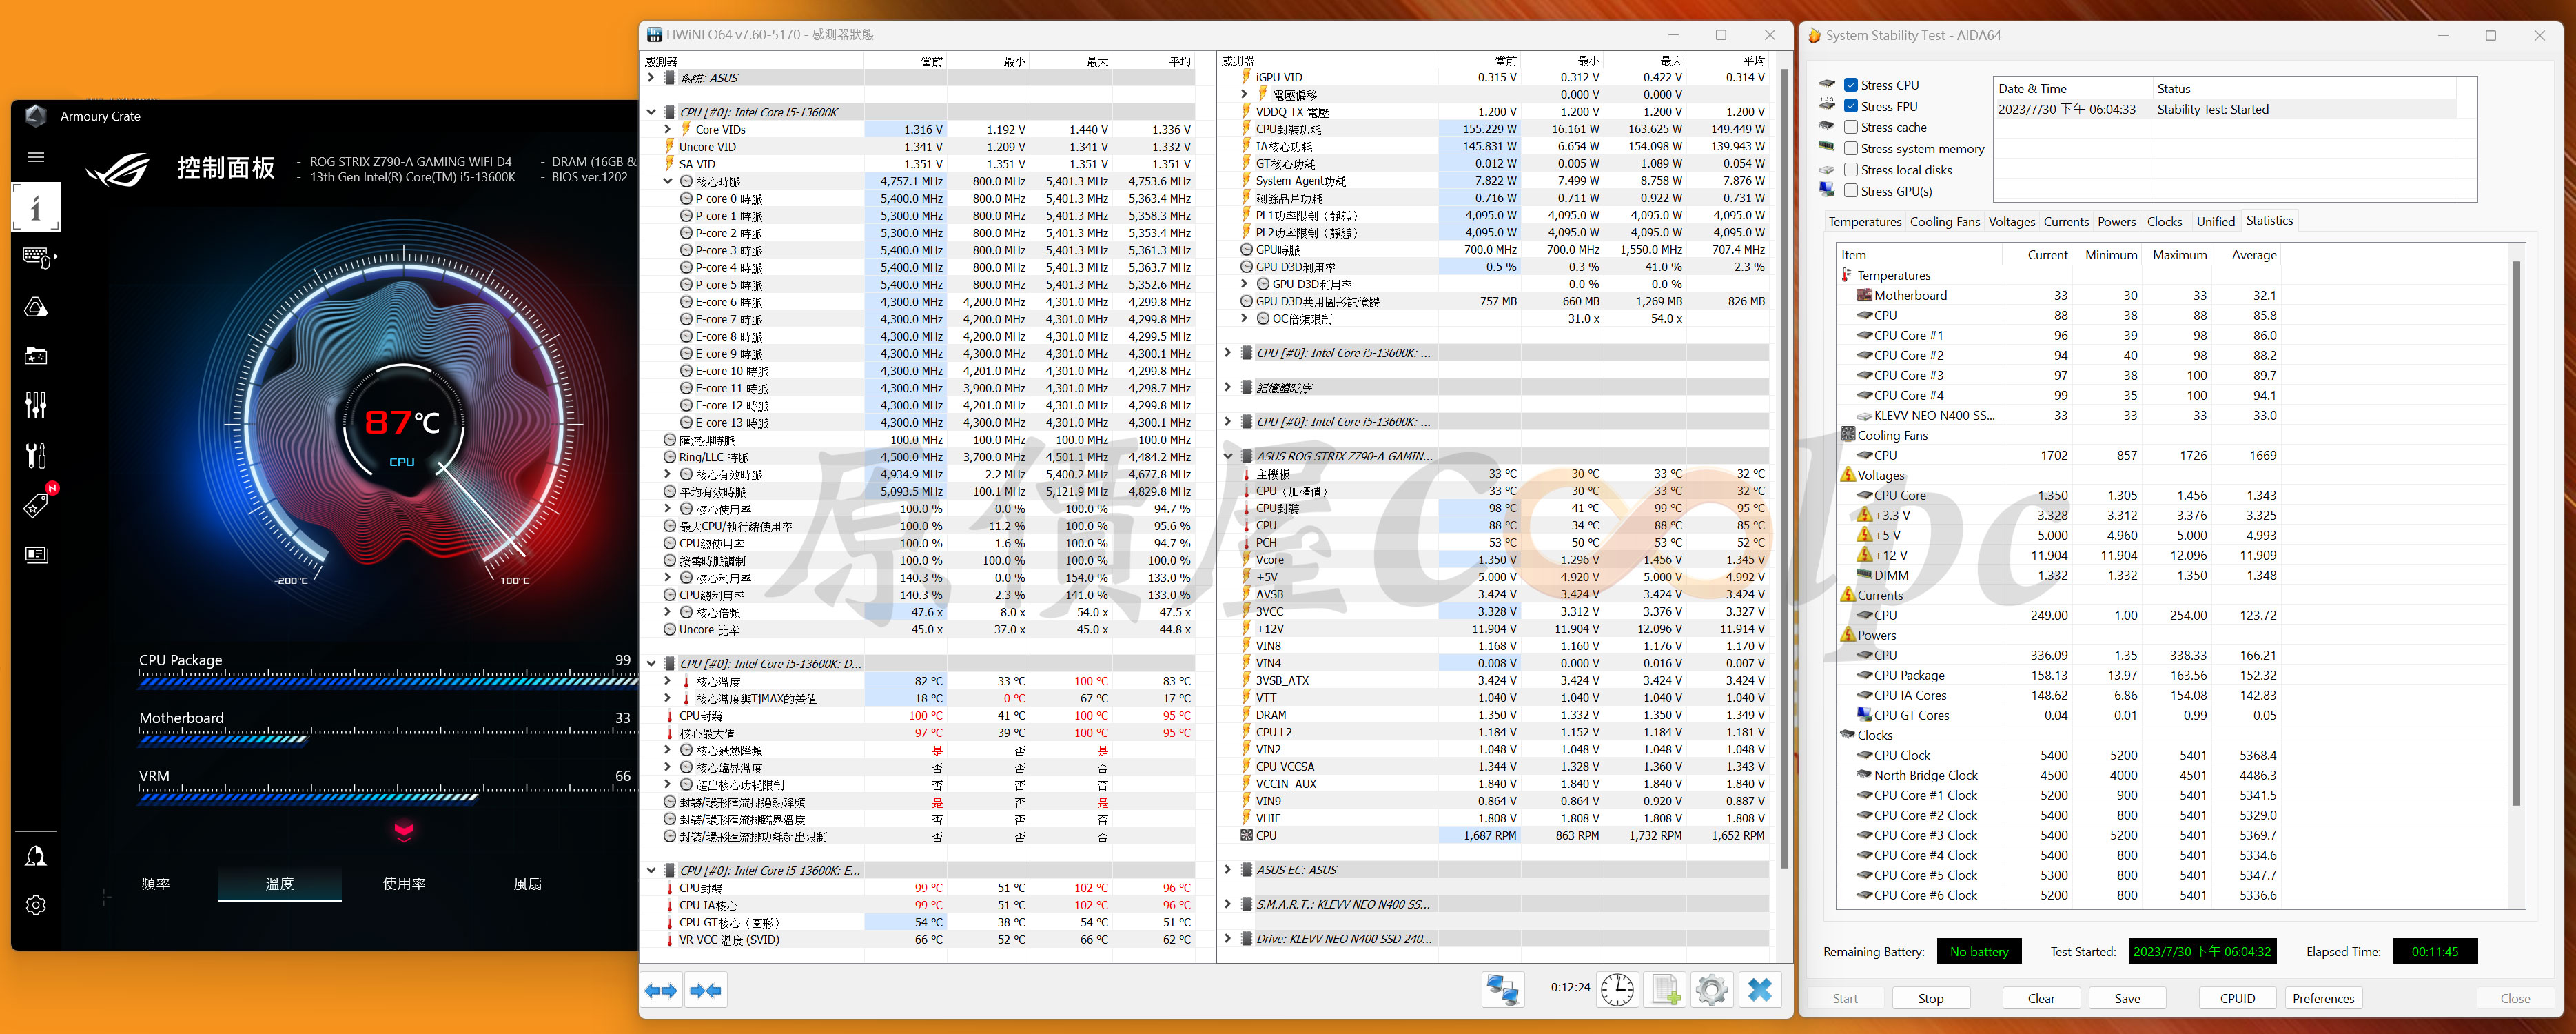Collapse the ASUS ROG STRIX Z790-A GAMIN... group
This screenshot has height=1034, width=2576.
click(1228, 456)
